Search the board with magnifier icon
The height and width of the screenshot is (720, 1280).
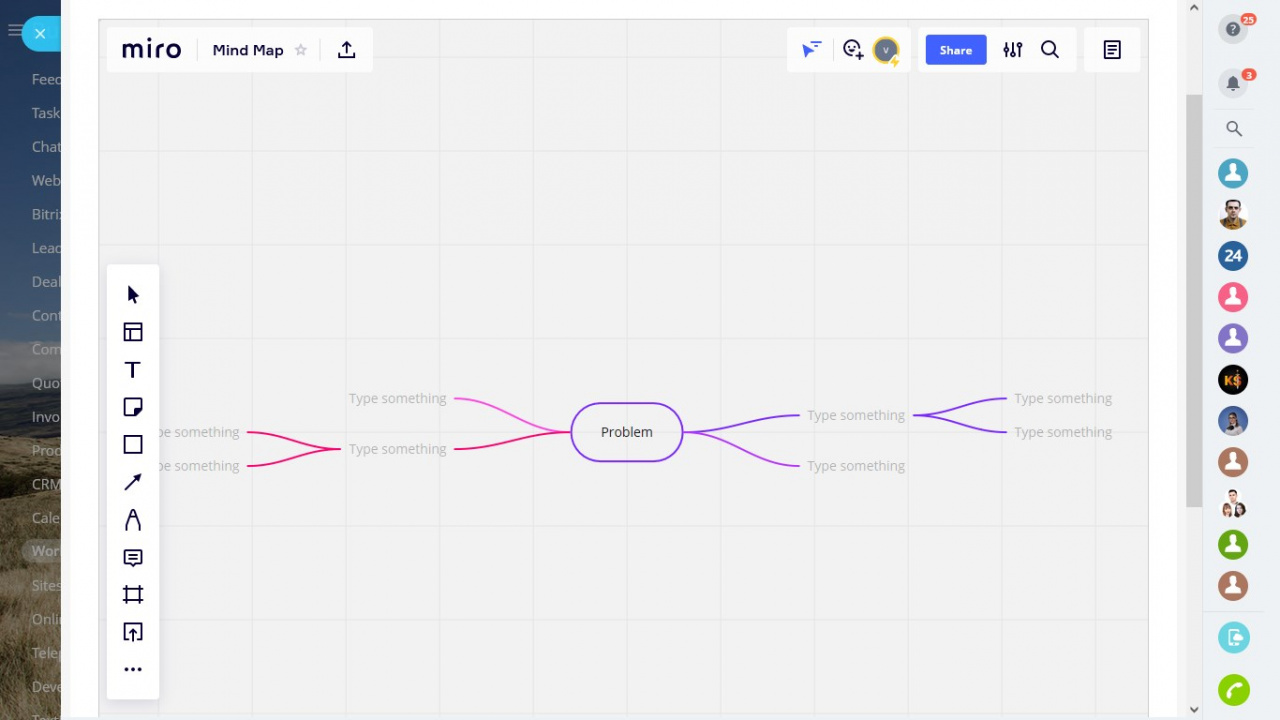click(x=1050, y=50)
